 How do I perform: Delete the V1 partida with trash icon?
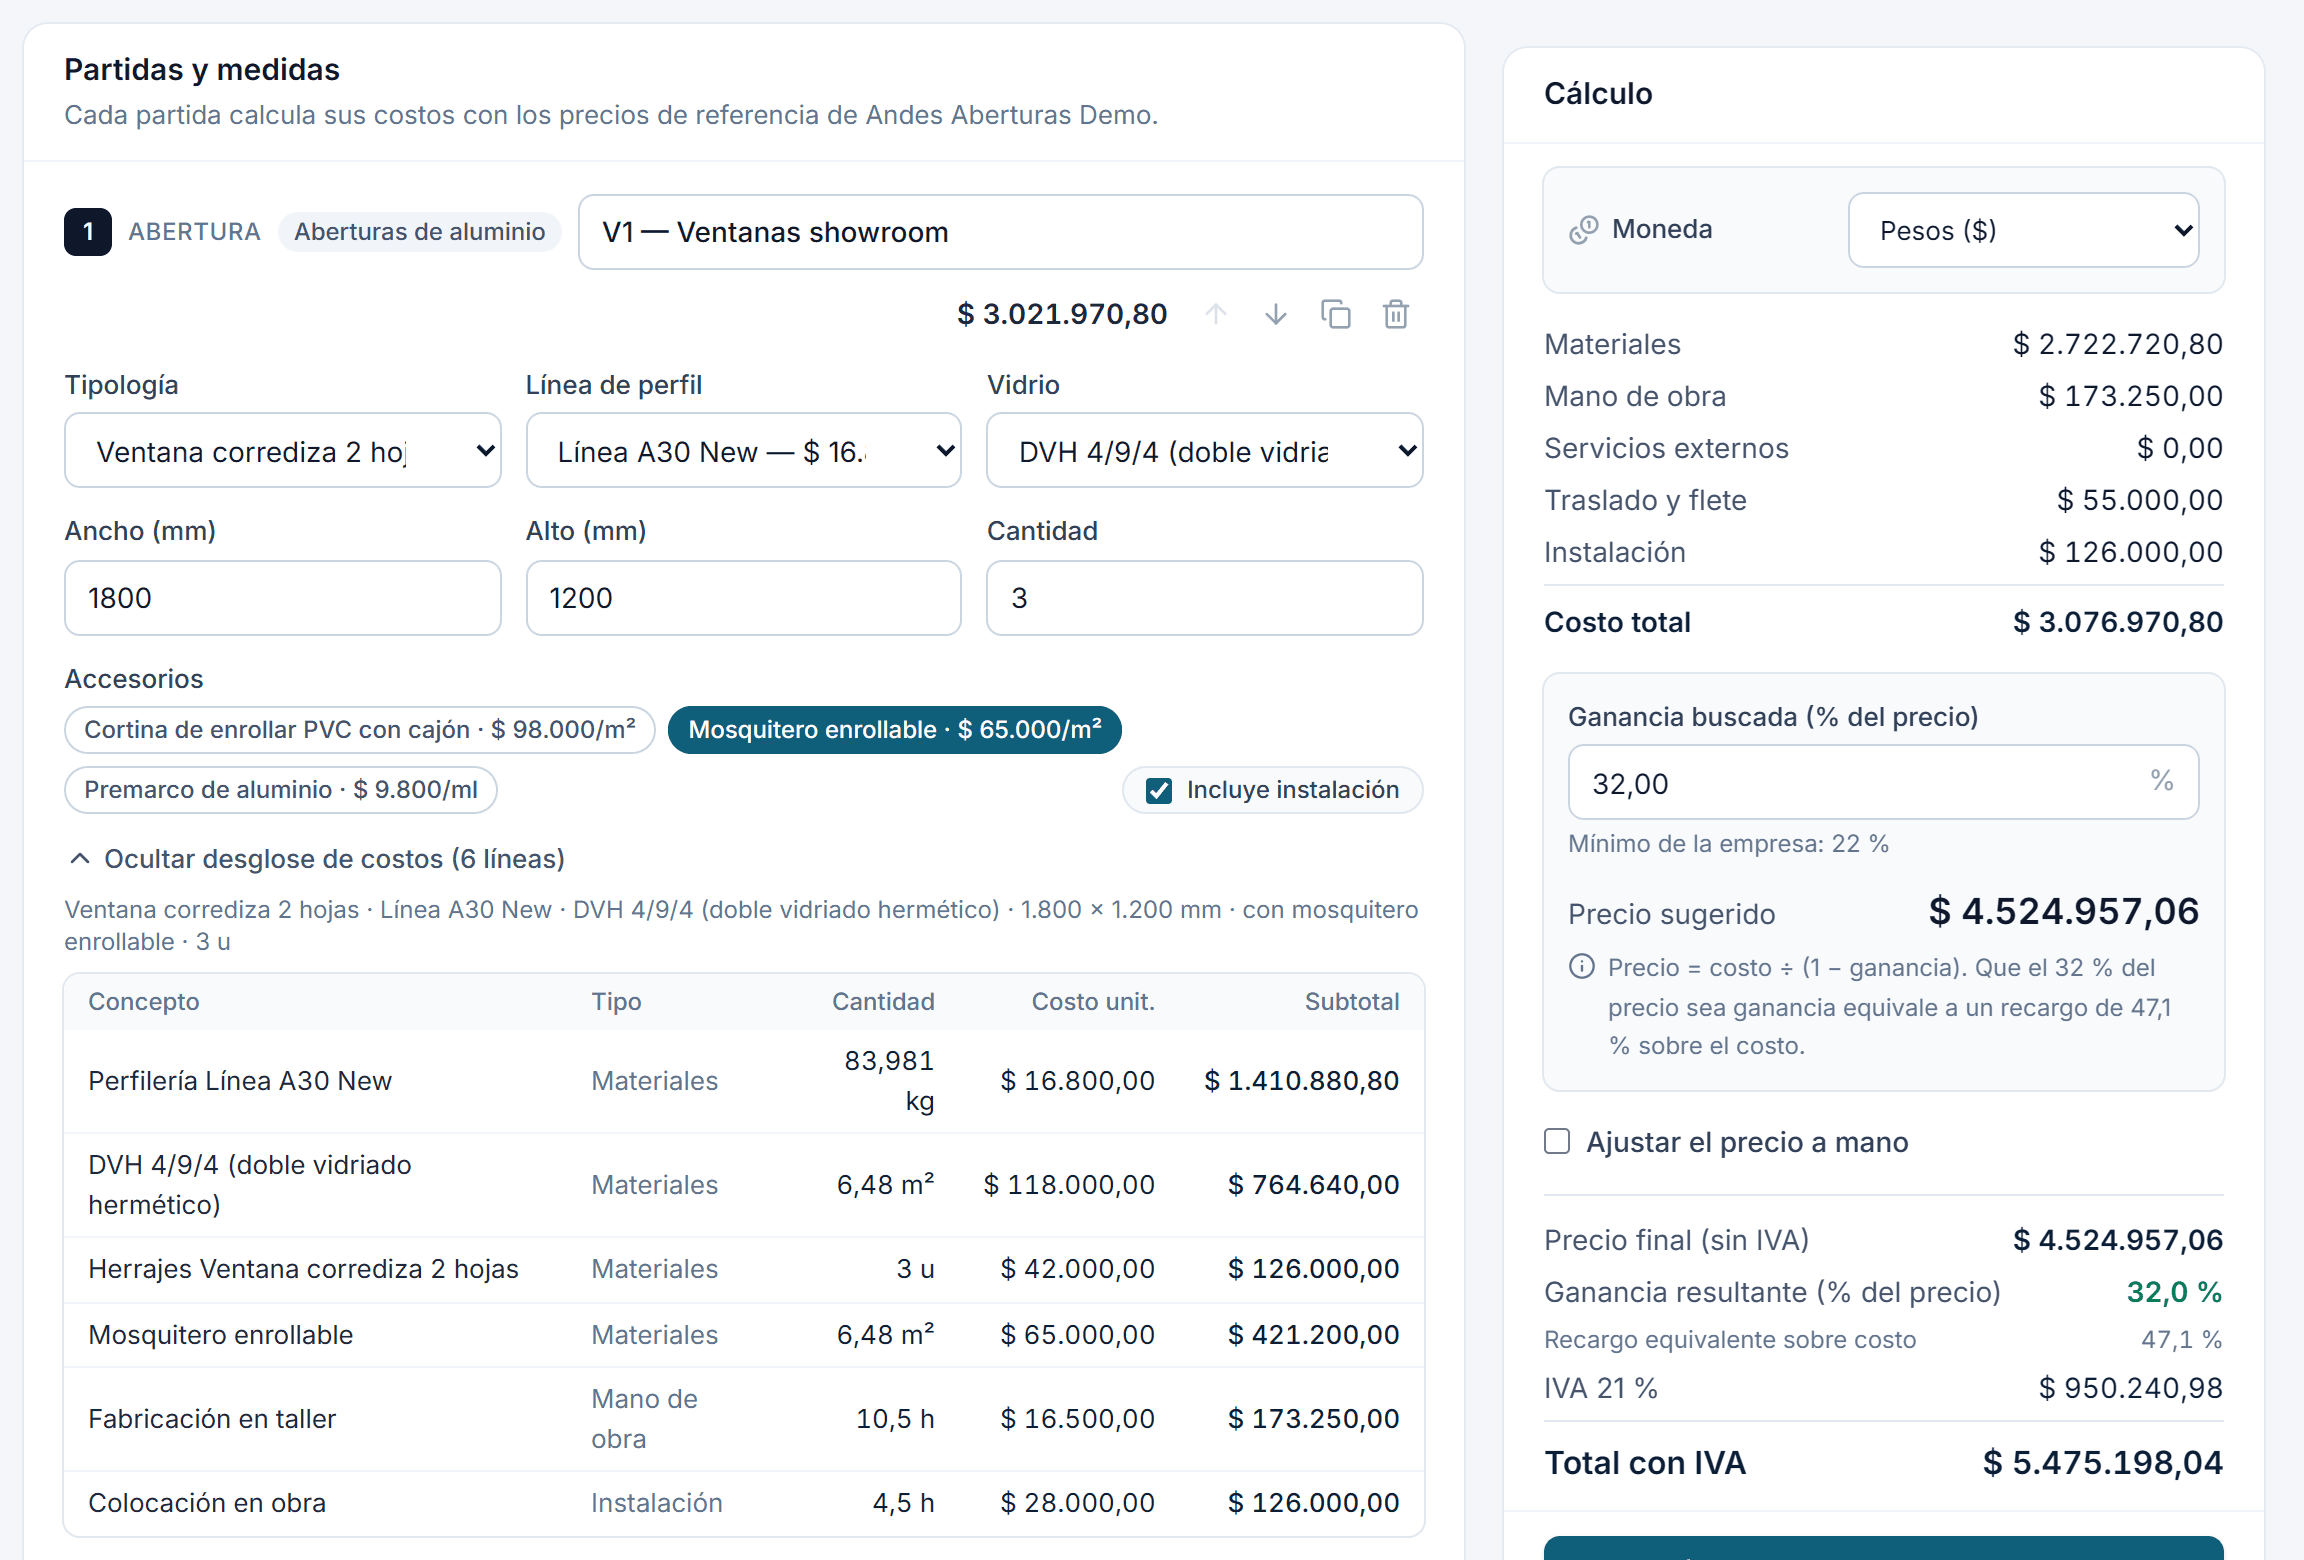pyautogui.click(x=1396, y=315)
